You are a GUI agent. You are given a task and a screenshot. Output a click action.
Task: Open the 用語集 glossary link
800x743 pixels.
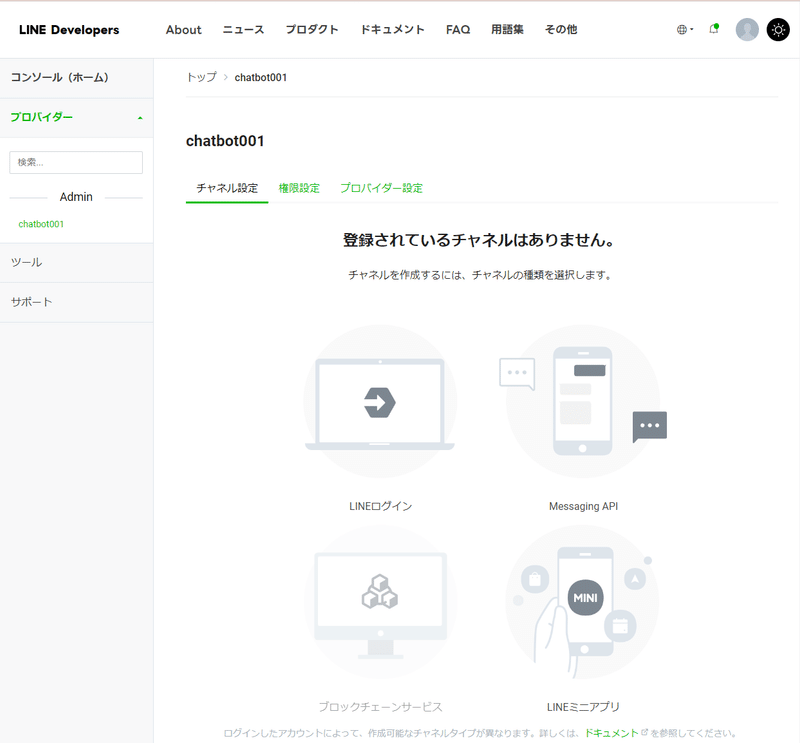point(507,30)
